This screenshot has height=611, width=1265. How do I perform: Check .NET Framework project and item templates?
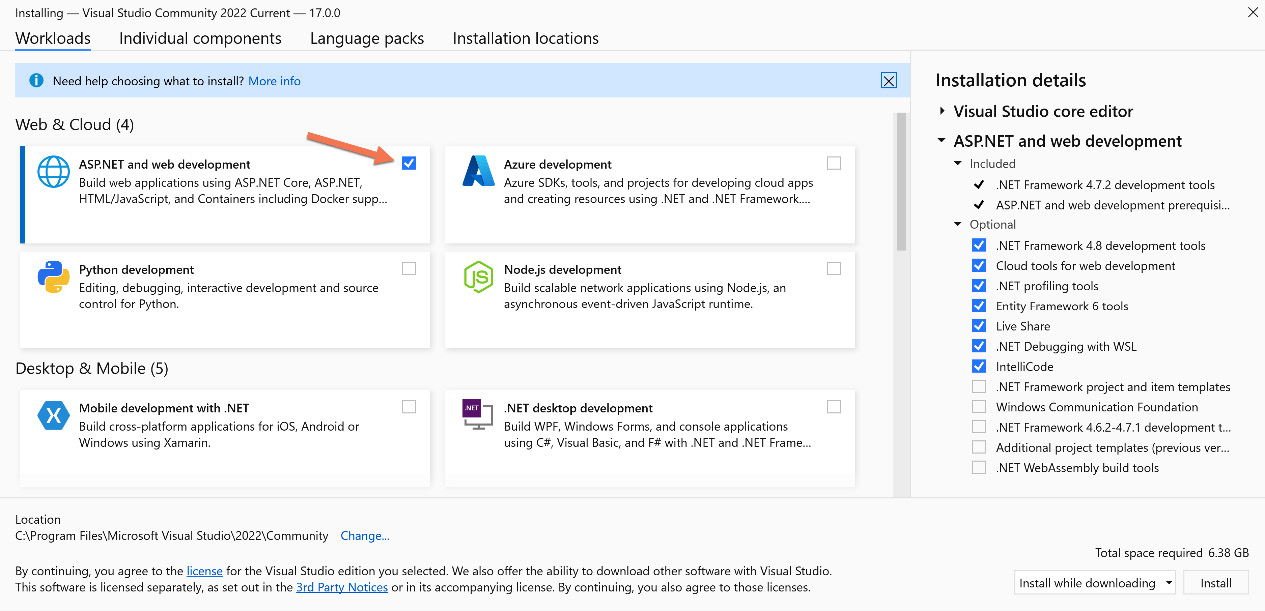[979, 387]
